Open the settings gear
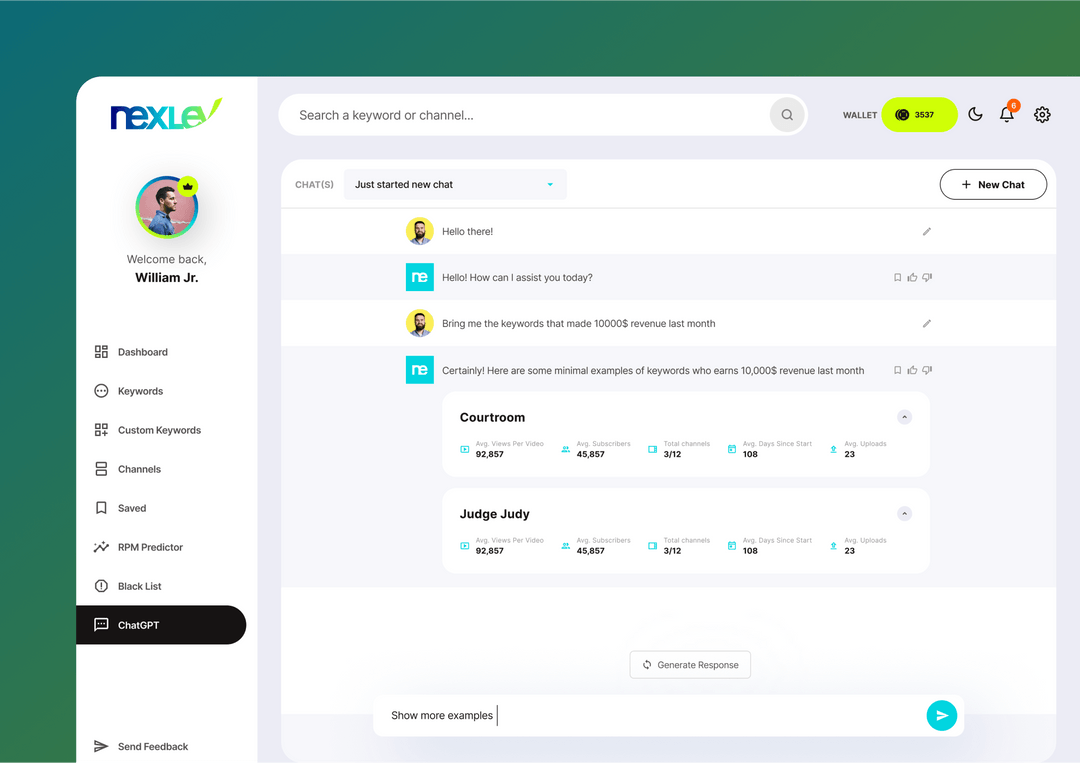The height and width of the screenshot is (763, 1080). [1042, 115]
